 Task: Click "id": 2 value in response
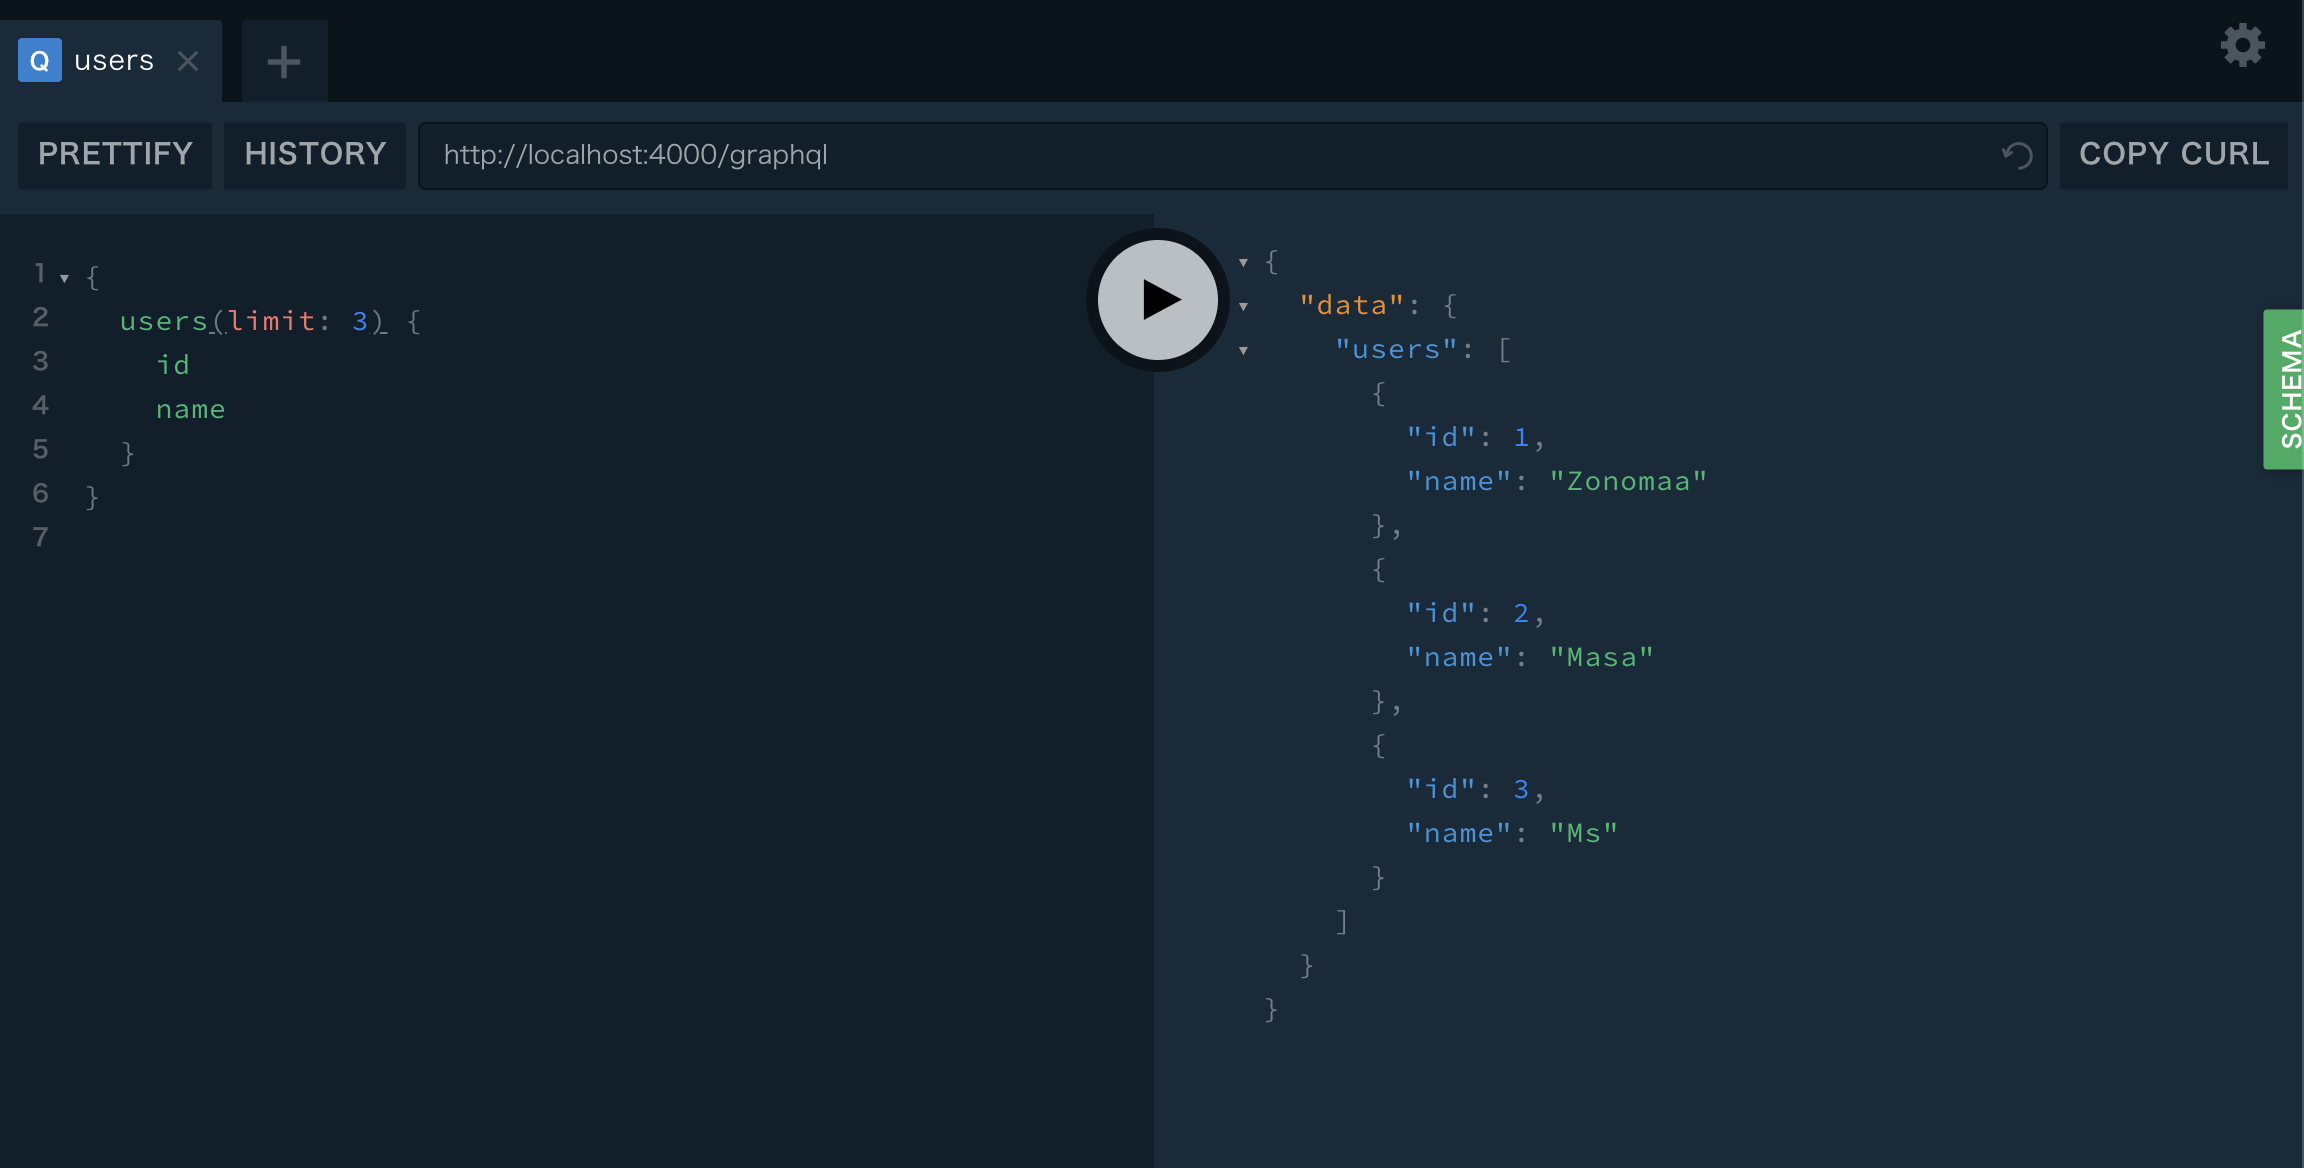(x=1521, y=613)
